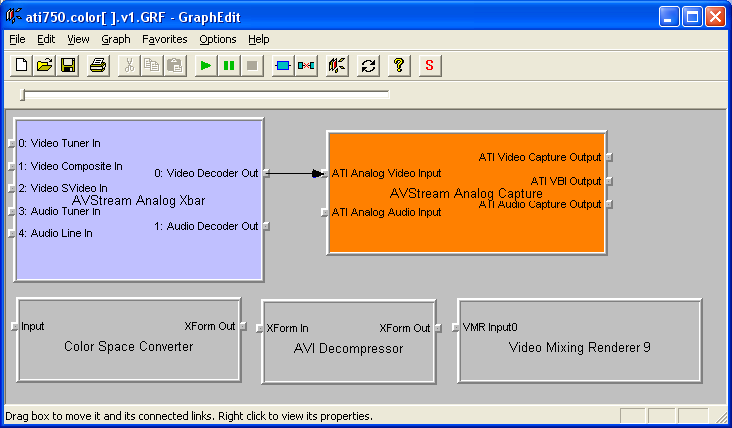Maximize the GraphEdit window
732x428 pixels.
(x=692, y=17)
